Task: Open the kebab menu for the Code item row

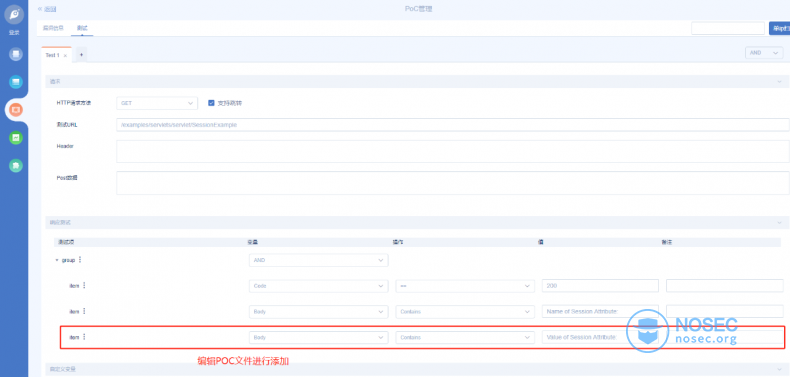Action: click(x=84, y=285)
